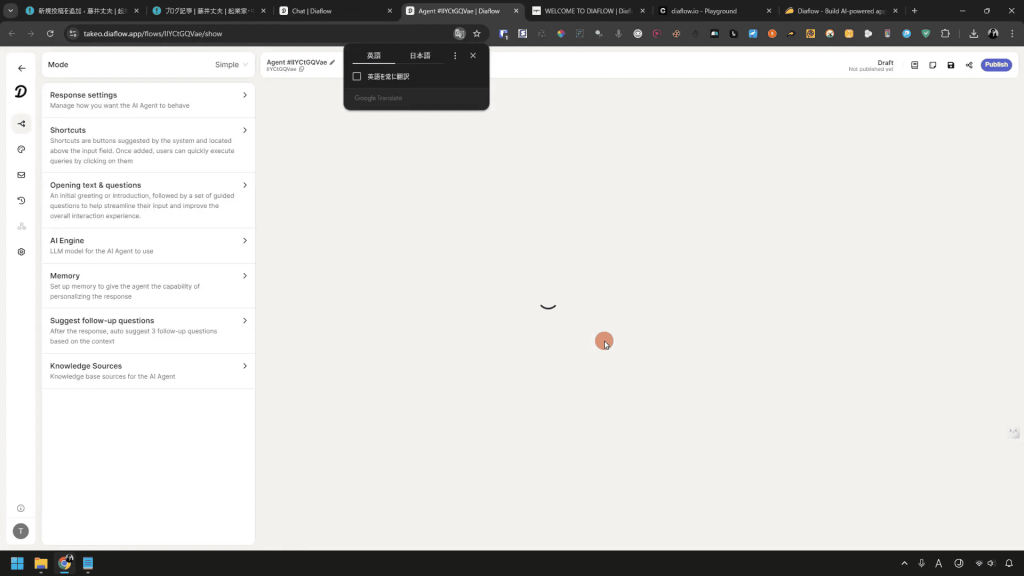1024x576 pixels.
Task: Expand the AI Engine section
Action: pyautogui.click(x=148, y=246)
